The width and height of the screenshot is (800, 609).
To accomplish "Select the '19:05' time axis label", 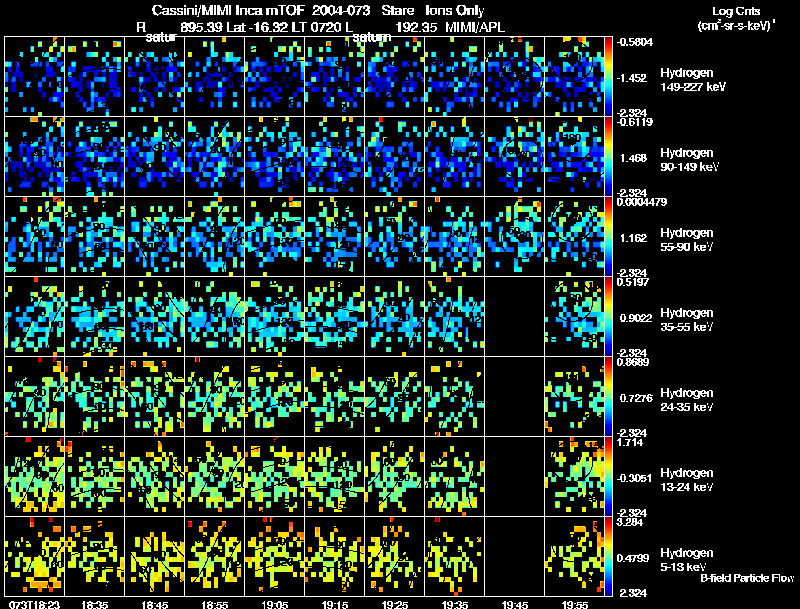I will click(274, 604).
